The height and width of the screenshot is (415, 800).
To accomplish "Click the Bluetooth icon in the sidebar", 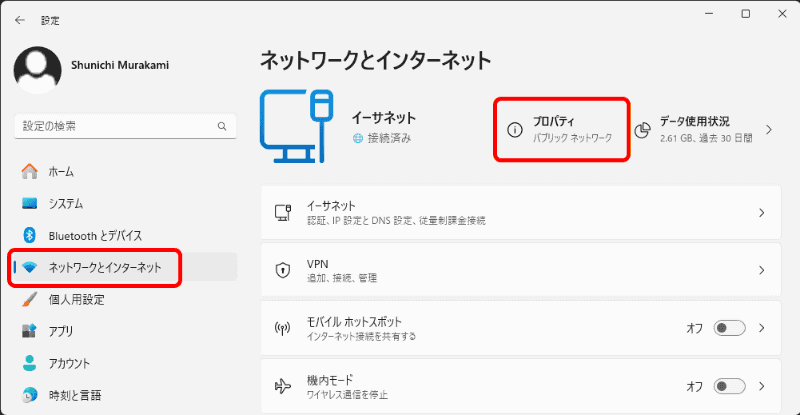I will [x=30, y=235].
